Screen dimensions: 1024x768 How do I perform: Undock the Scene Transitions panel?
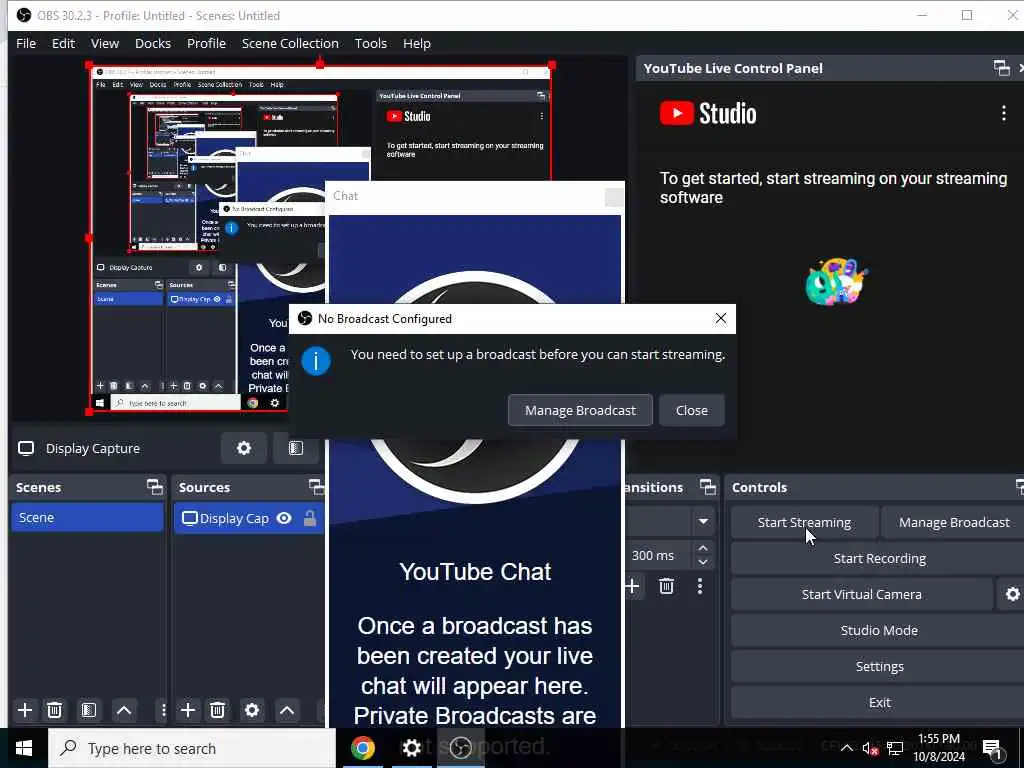708,487
